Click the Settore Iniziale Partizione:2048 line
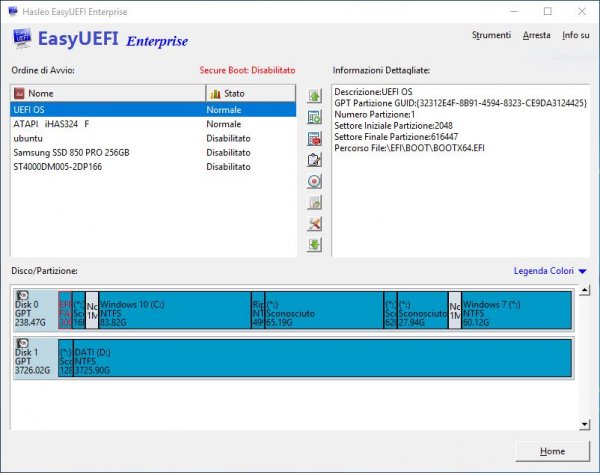 pos(393,126)
